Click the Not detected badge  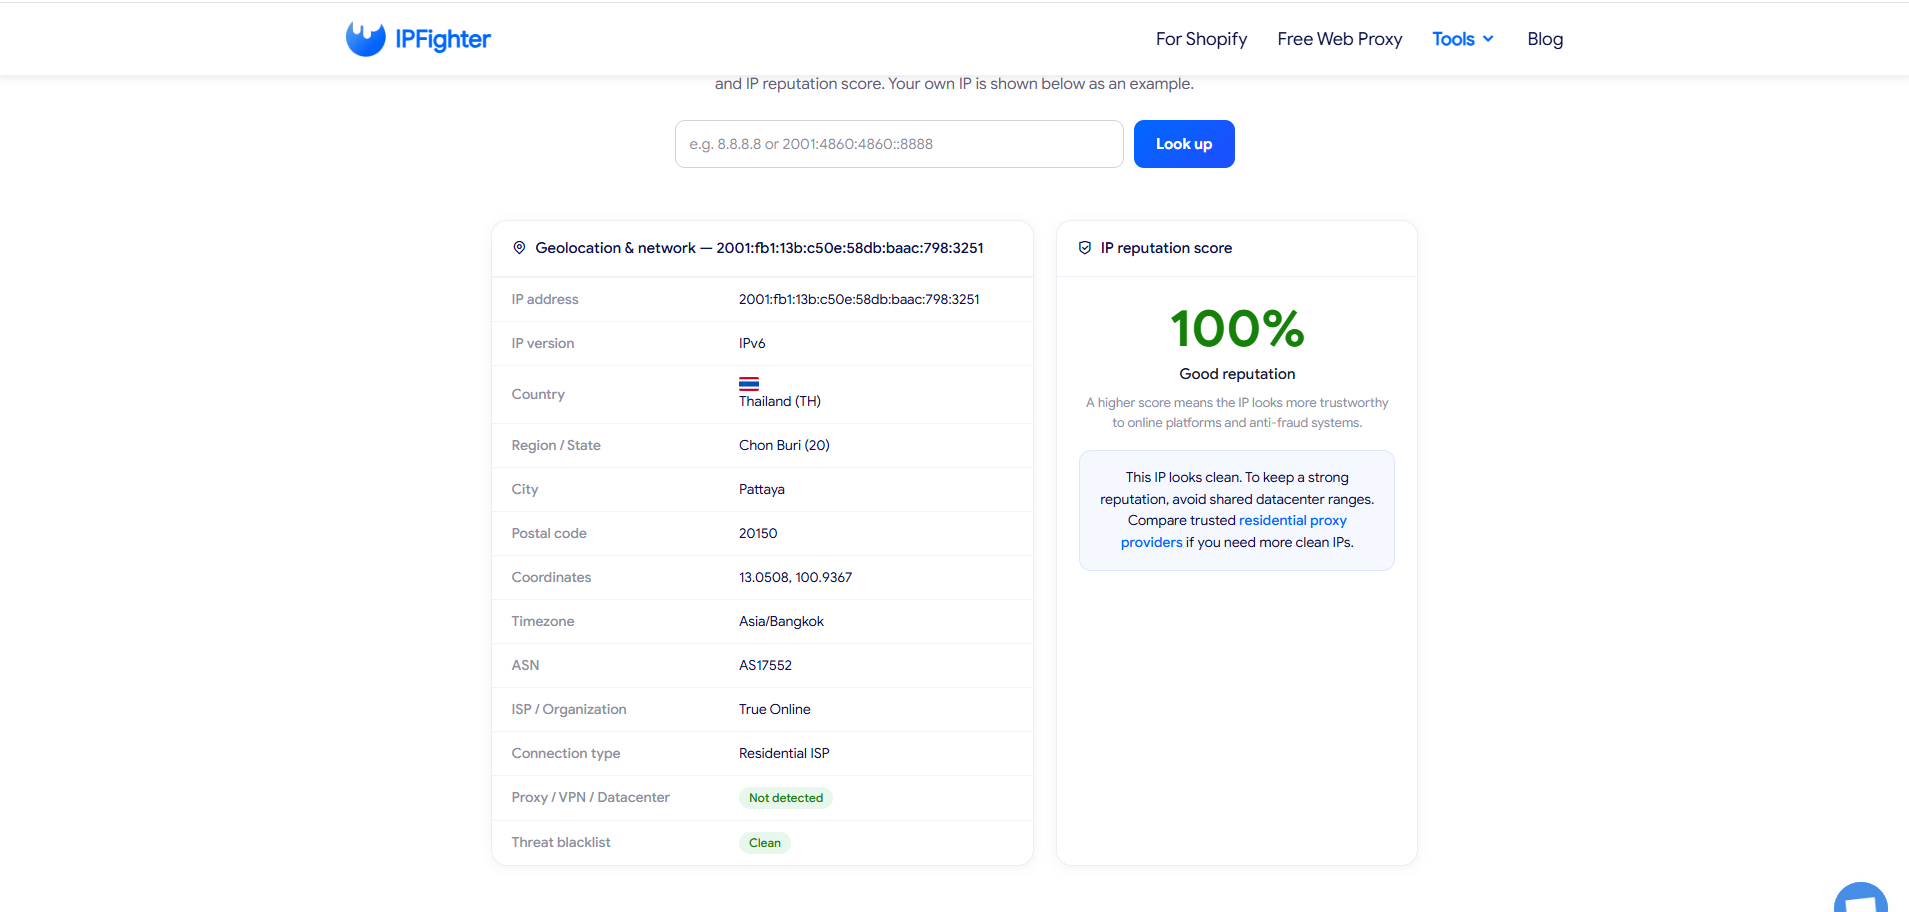[x=786, y=798]
